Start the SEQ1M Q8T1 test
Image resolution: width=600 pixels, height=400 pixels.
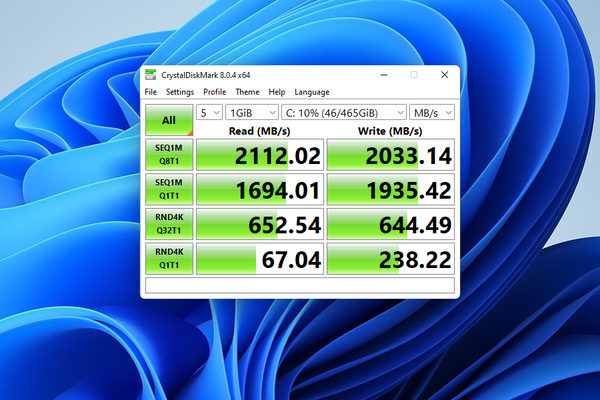168,155
